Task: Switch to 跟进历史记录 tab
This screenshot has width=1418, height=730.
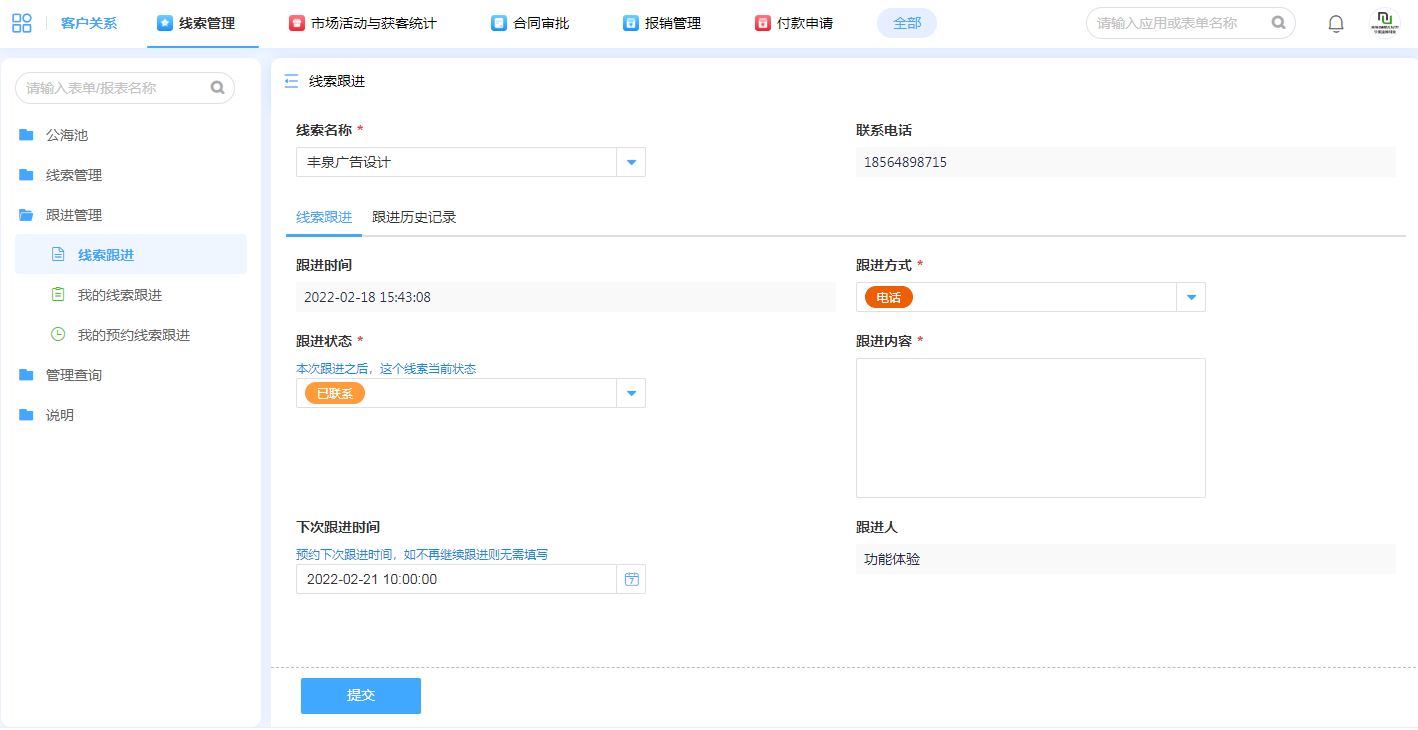Action: point(414,217)
